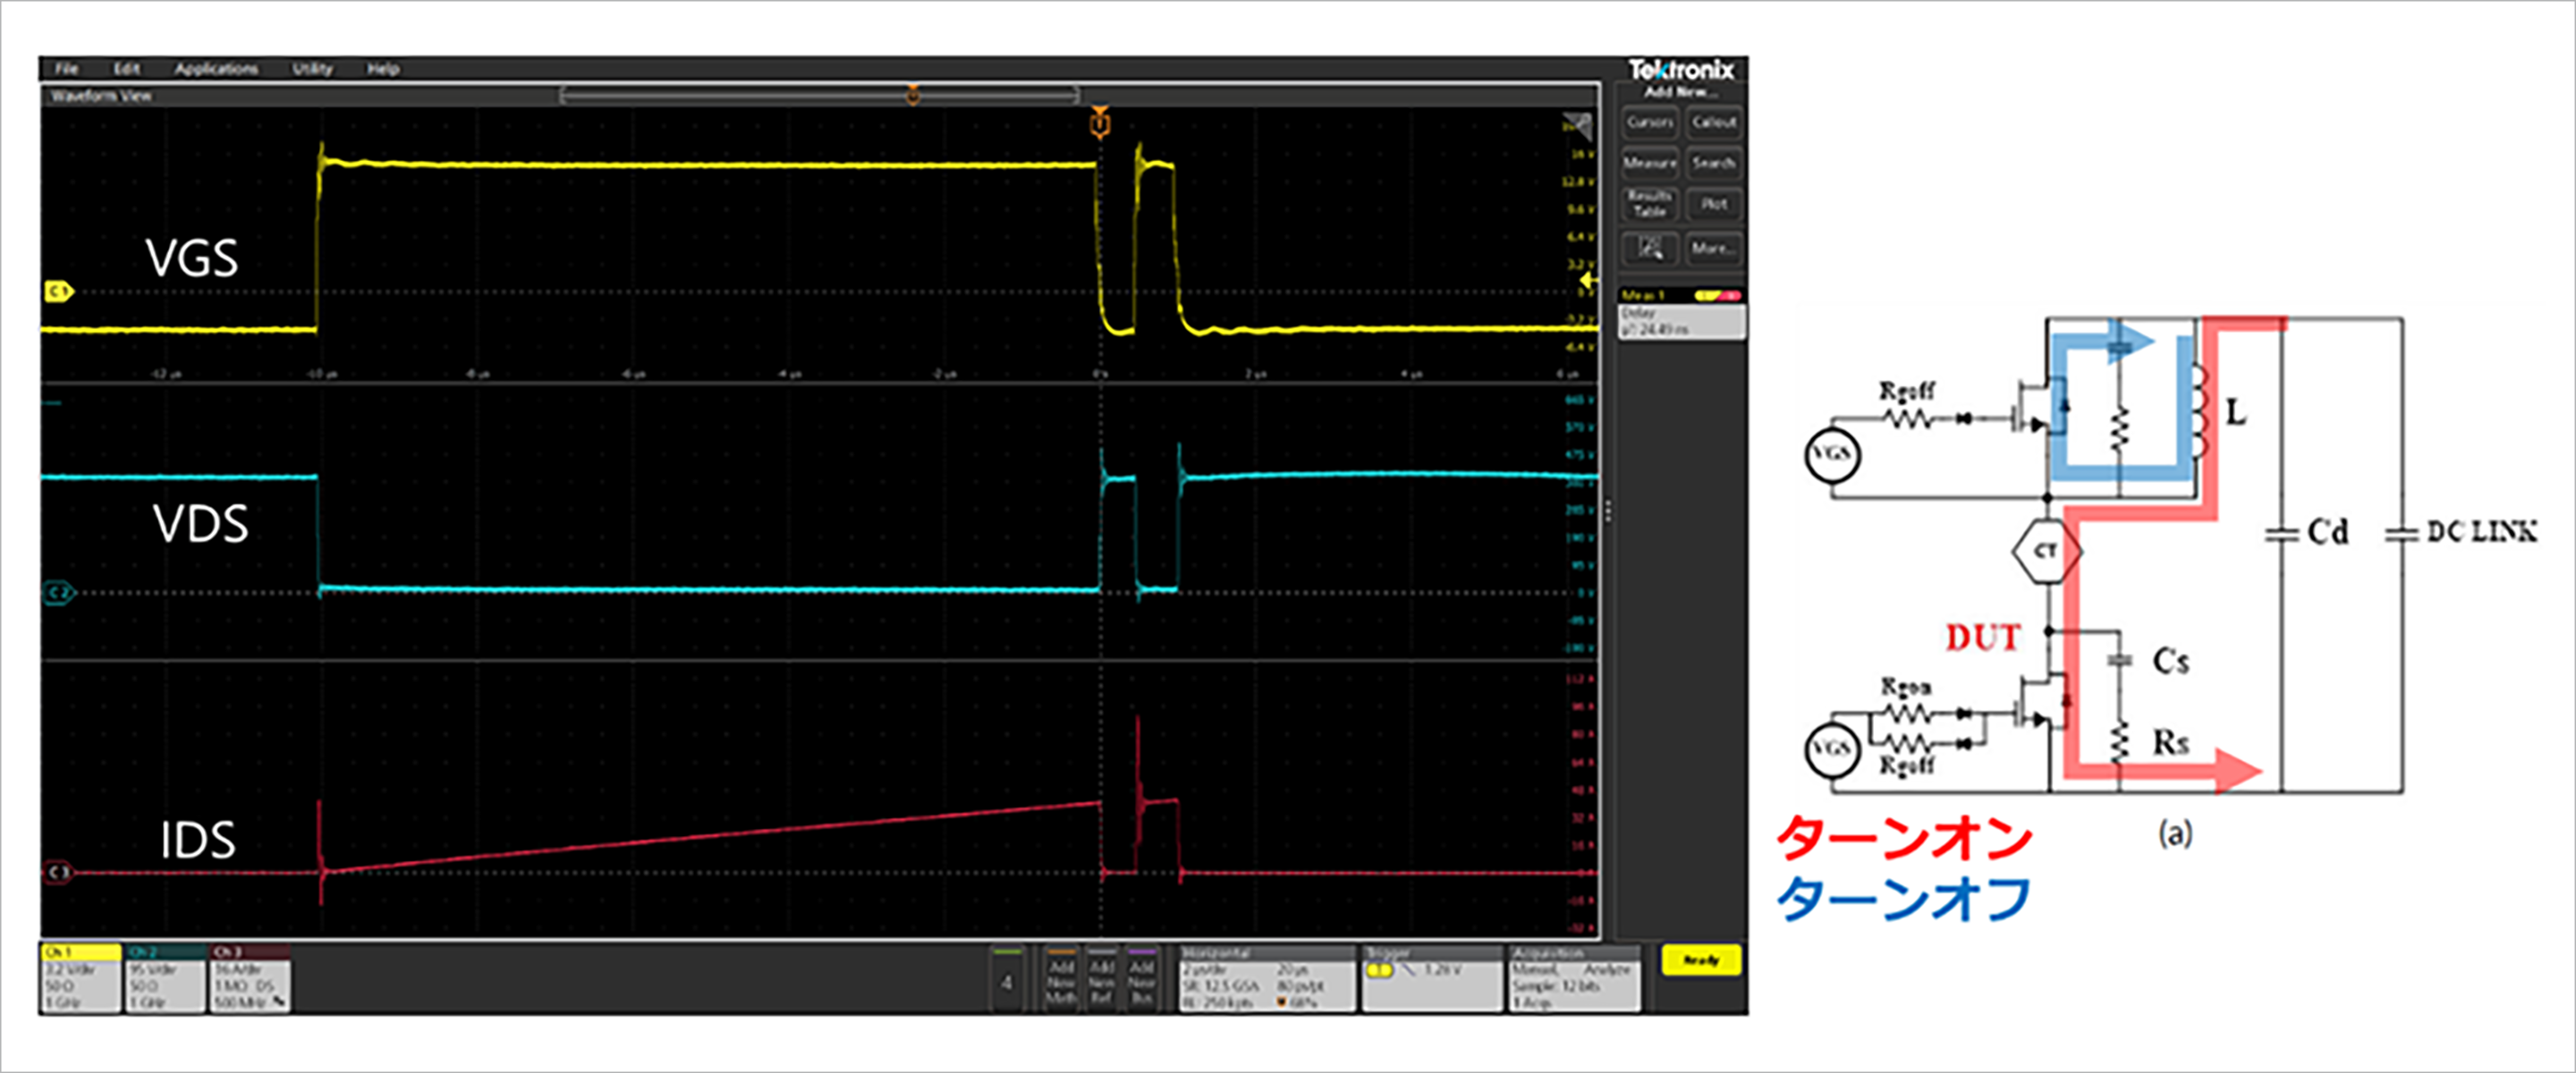Click the Callout button
Viewport: 2576px width, 1073px height.
1714,122
